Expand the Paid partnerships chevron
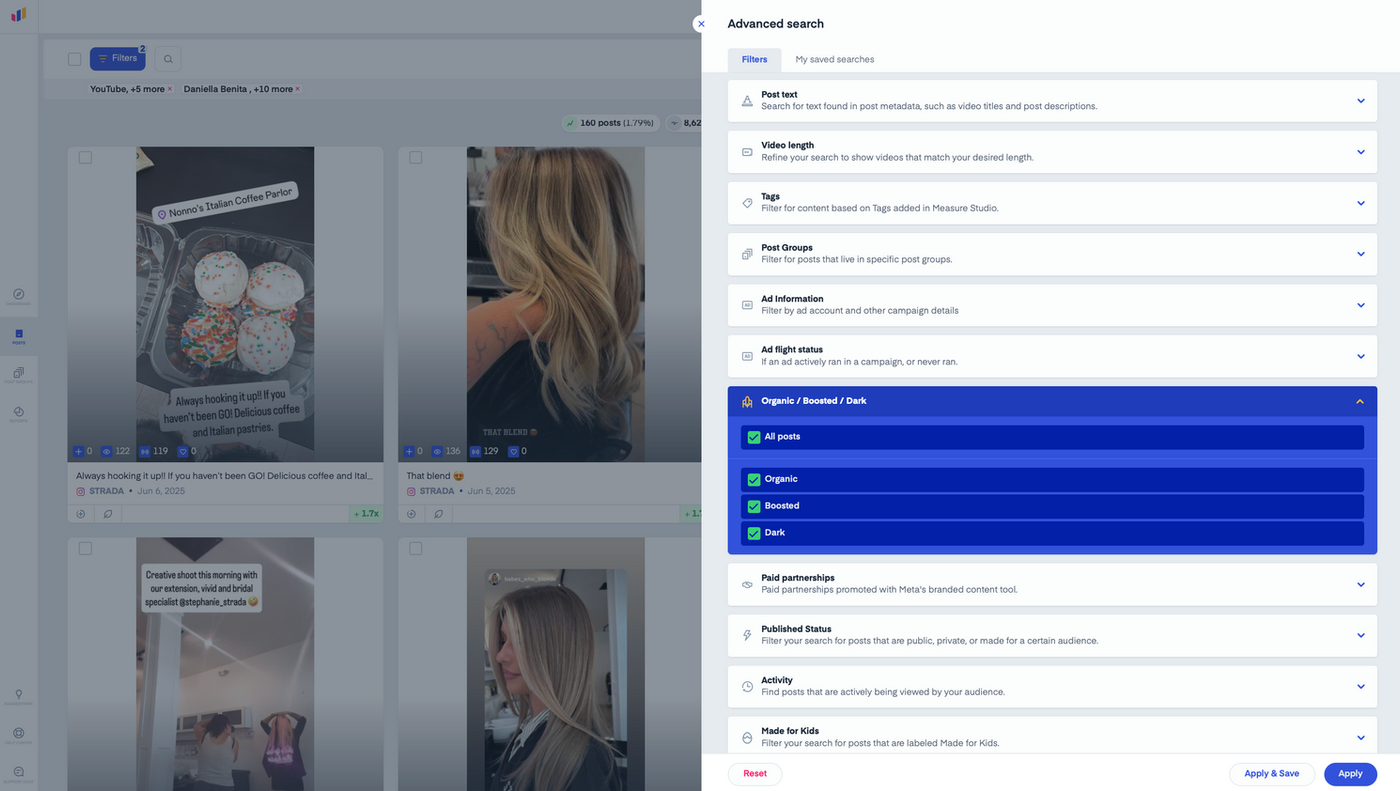This screenshot has width=1400, height=791. point(1360,584)
